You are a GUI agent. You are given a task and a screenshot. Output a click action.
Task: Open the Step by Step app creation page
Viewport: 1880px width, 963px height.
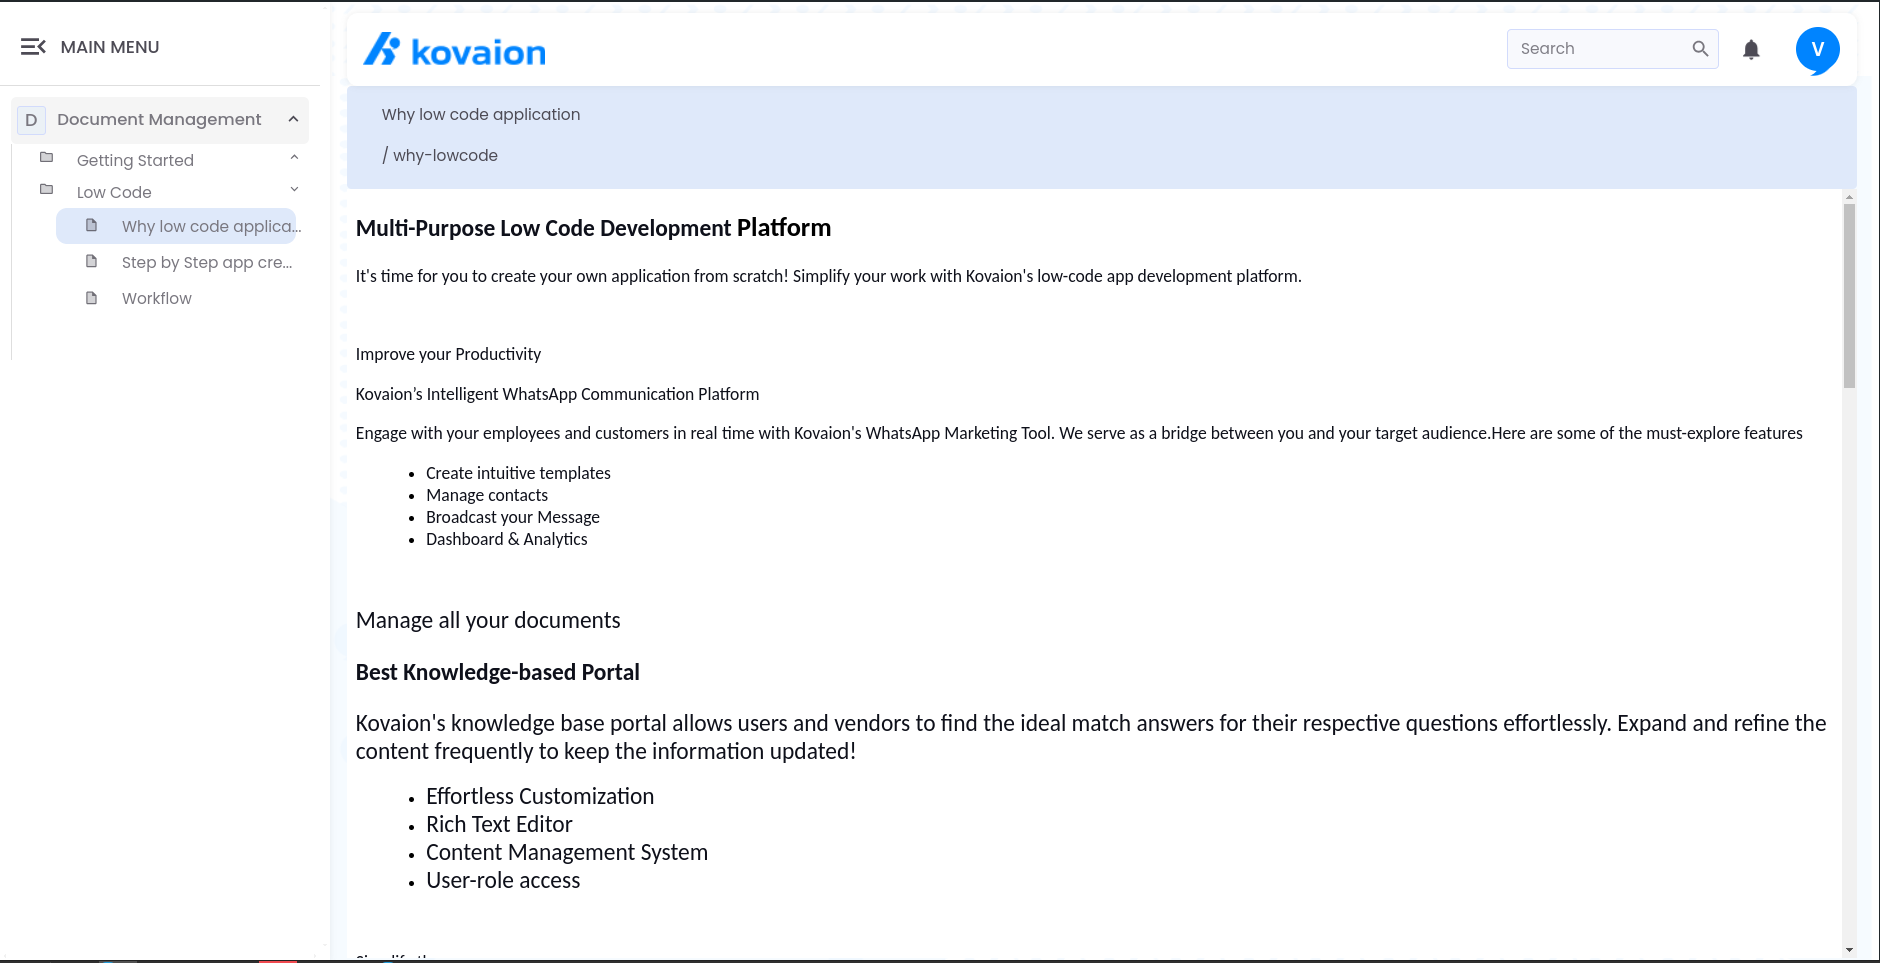coord(206,262)
